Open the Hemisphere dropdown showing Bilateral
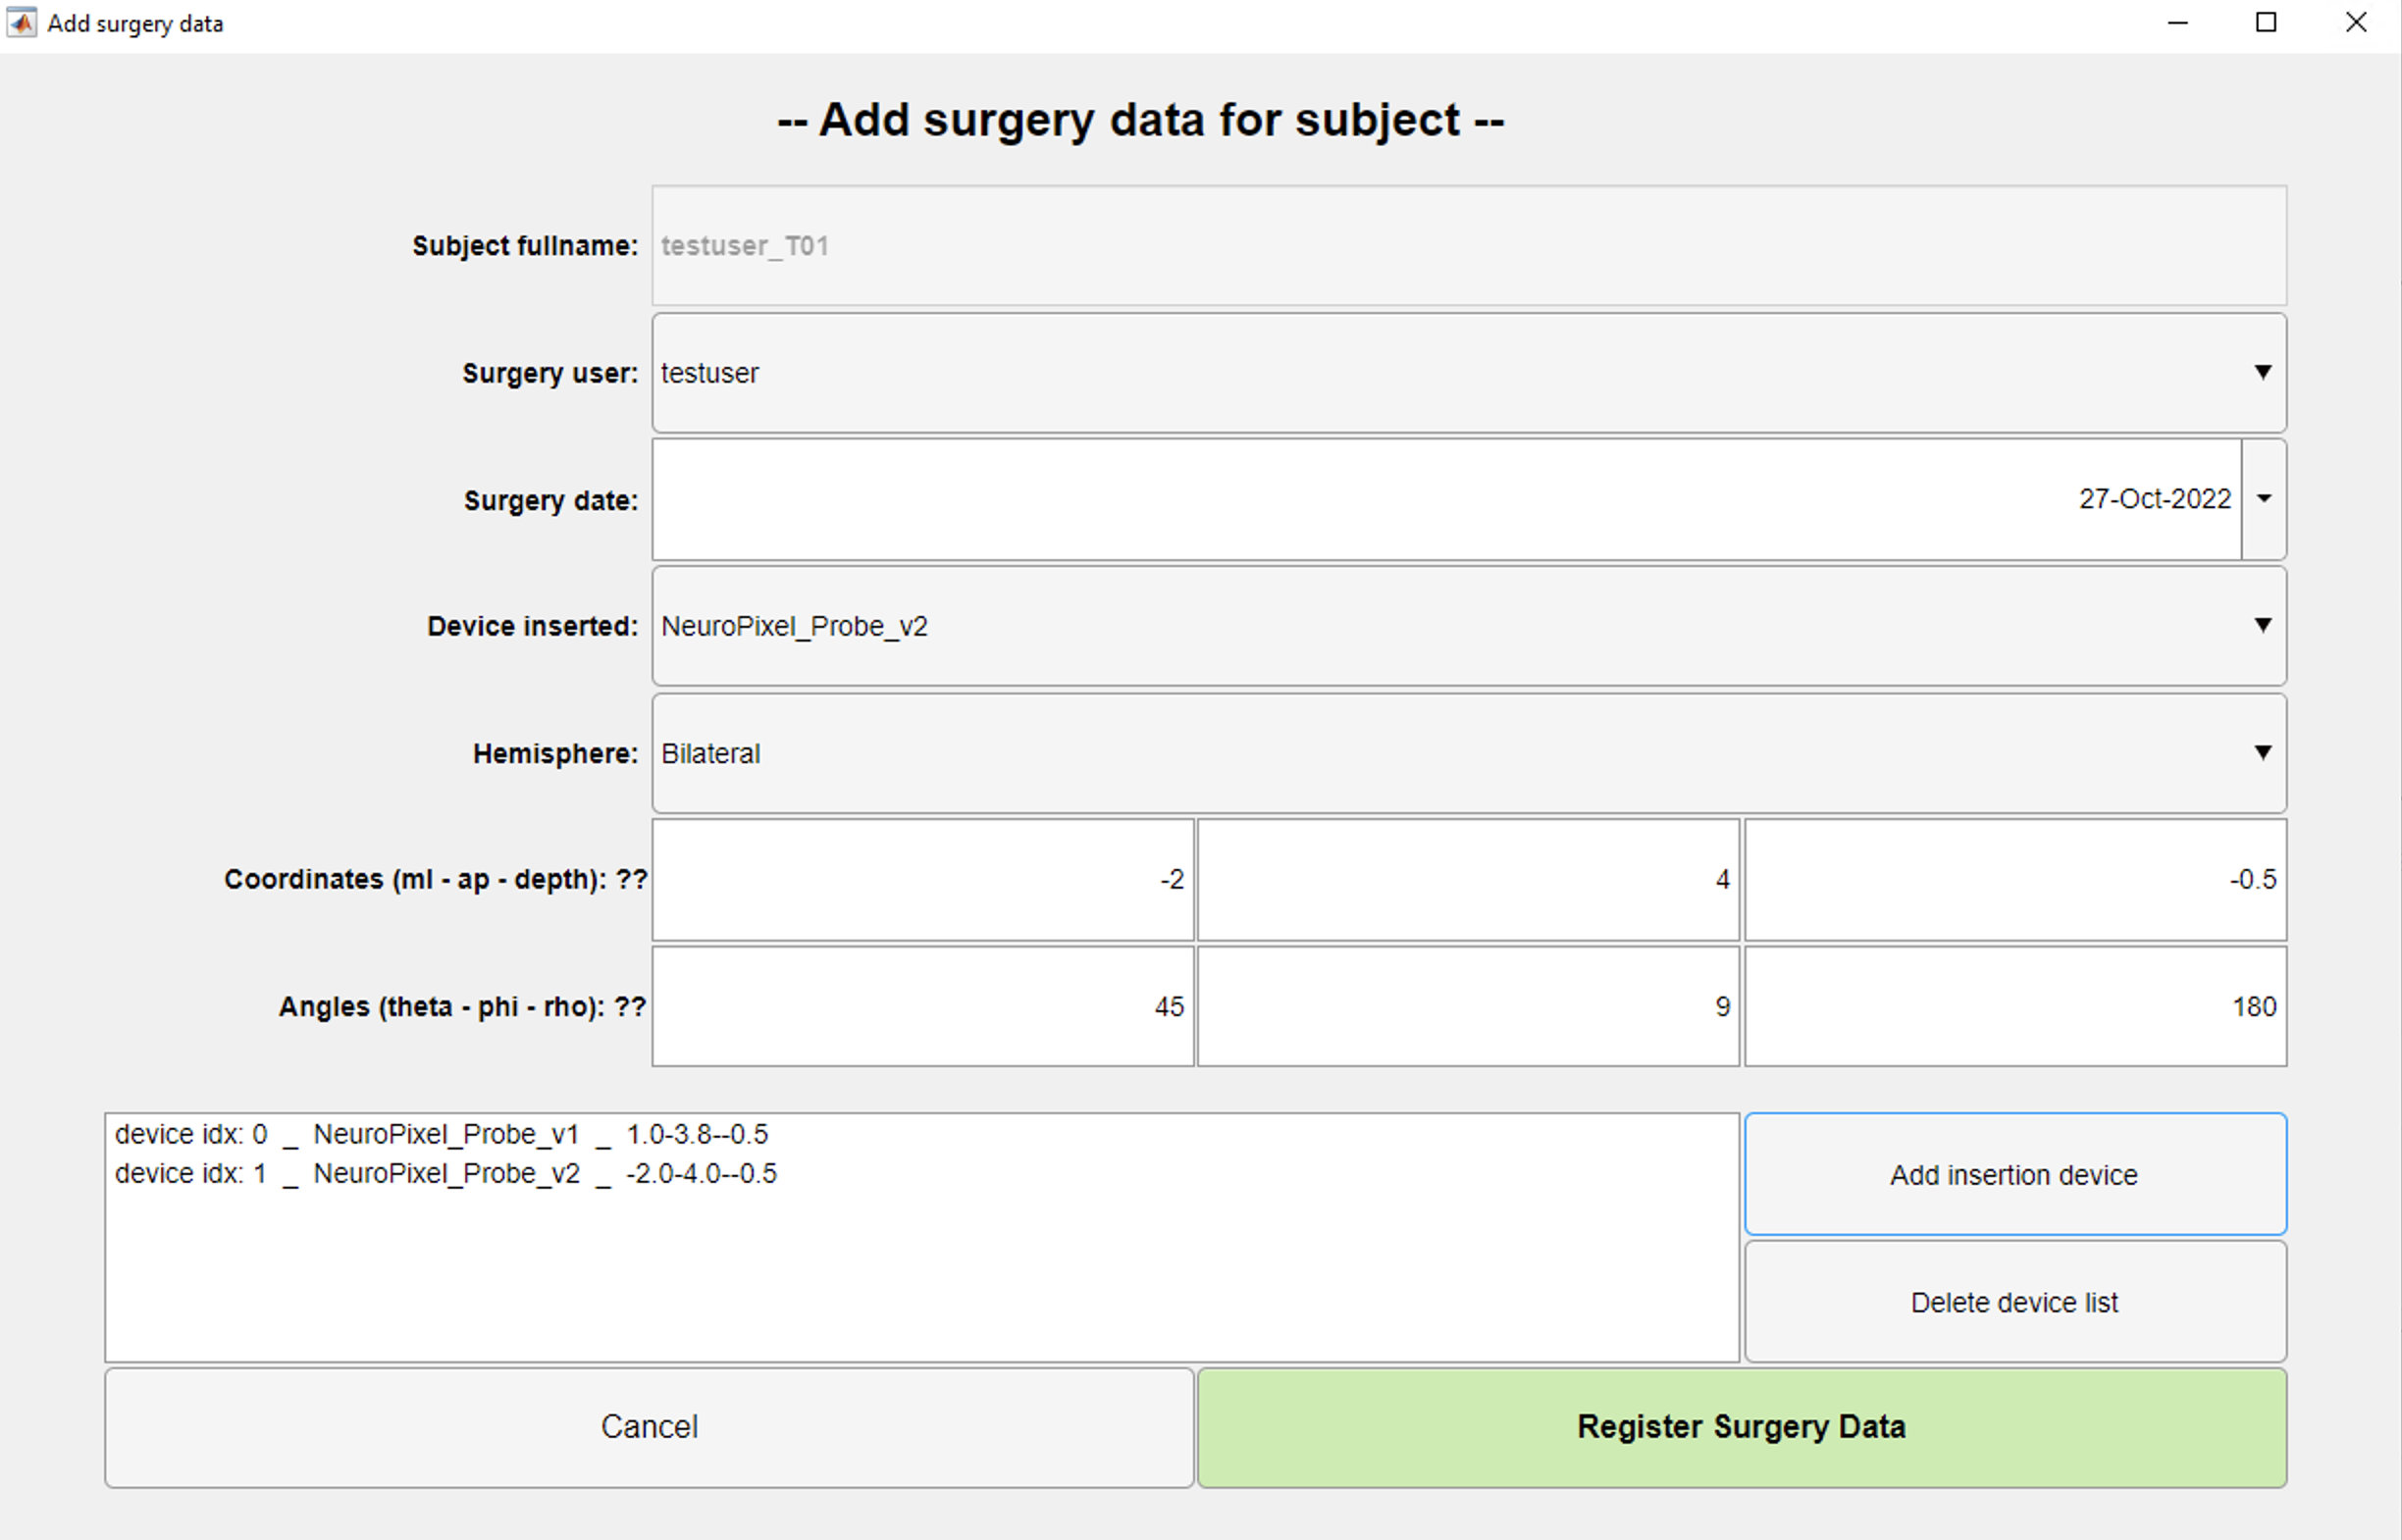Image resolution: width=2402 pixels, height=1540 pixels. tap(1469, 753)
